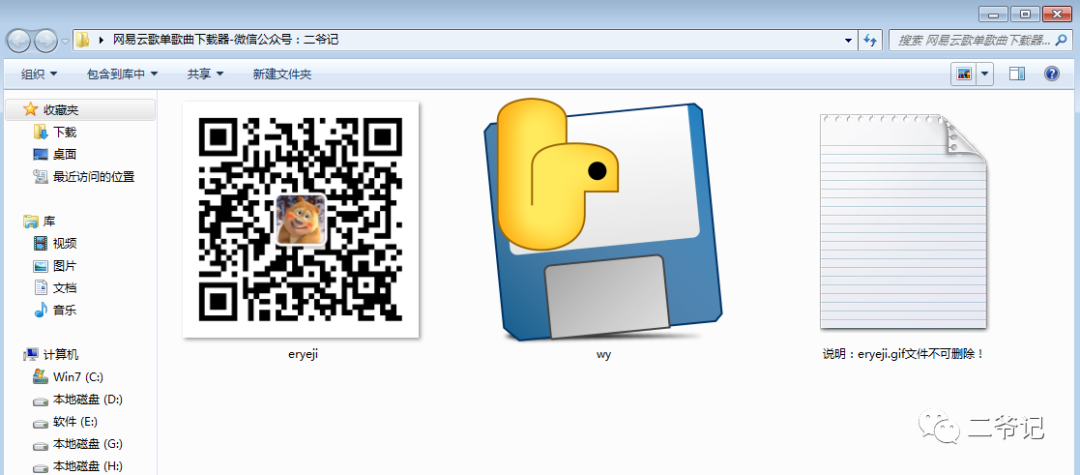Maximize the Explorer window

1026,14
